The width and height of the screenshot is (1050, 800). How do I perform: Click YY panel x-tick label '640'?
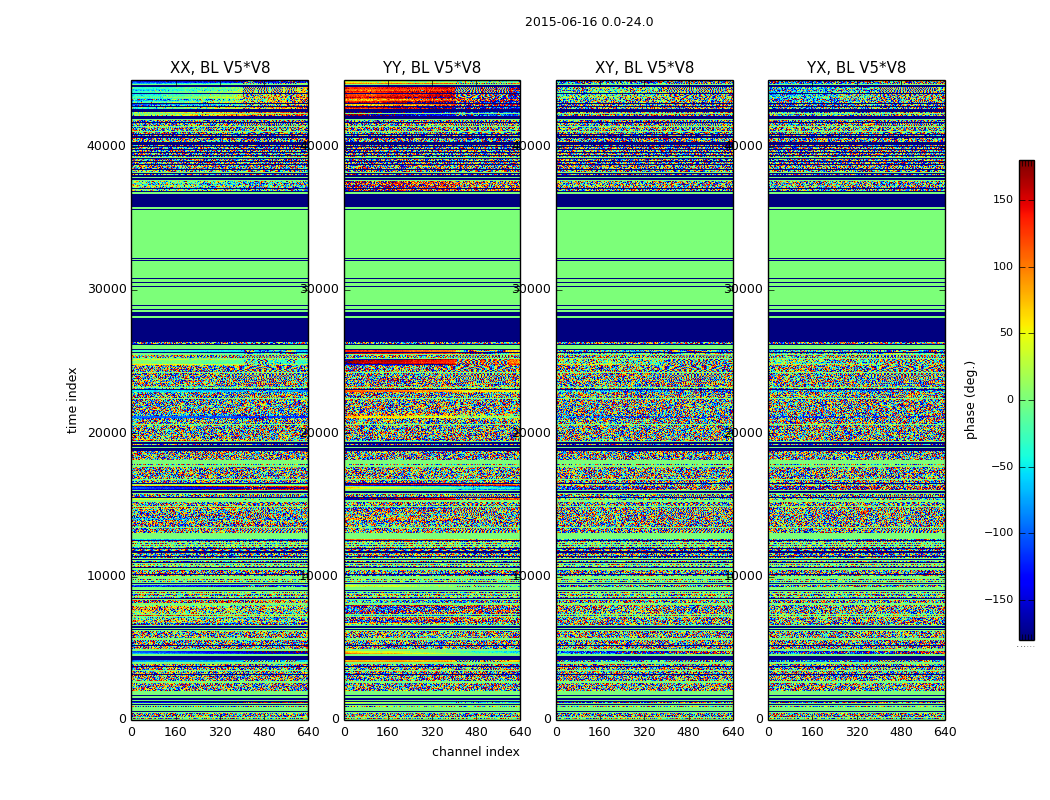[520, 732]
